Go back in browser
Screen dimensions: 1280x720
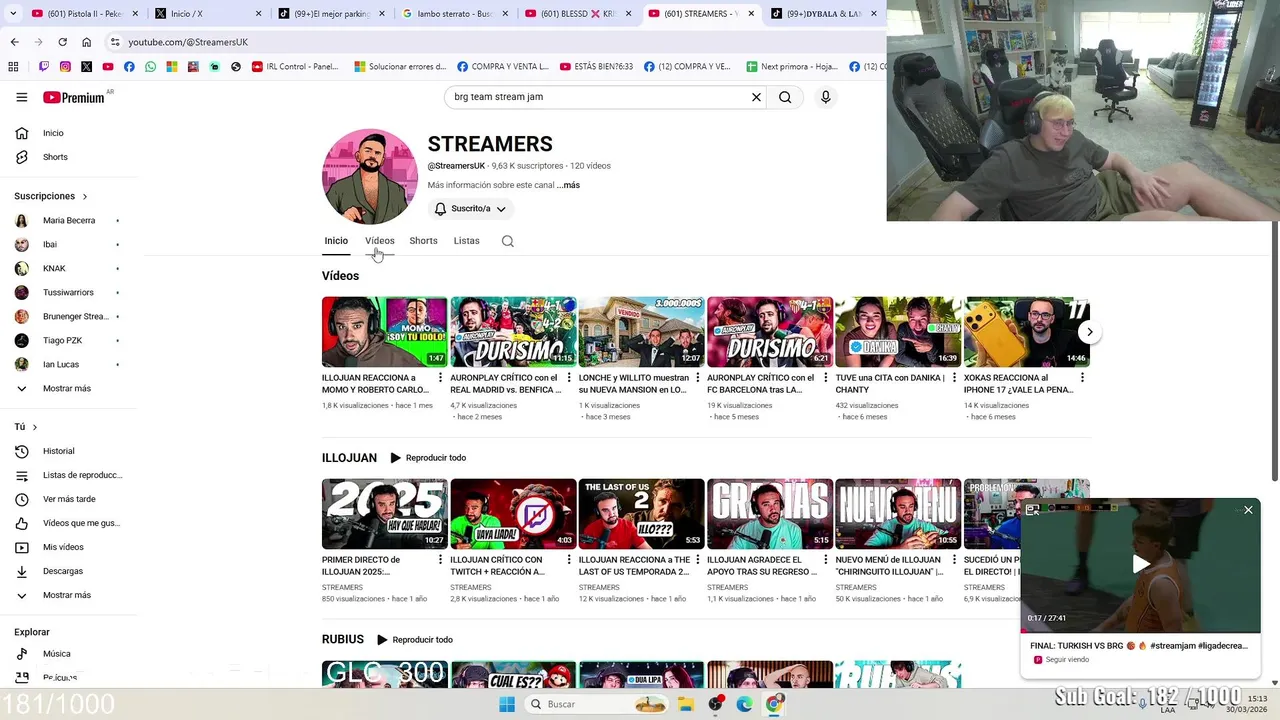pyautogui.click(x=14, y=42)
